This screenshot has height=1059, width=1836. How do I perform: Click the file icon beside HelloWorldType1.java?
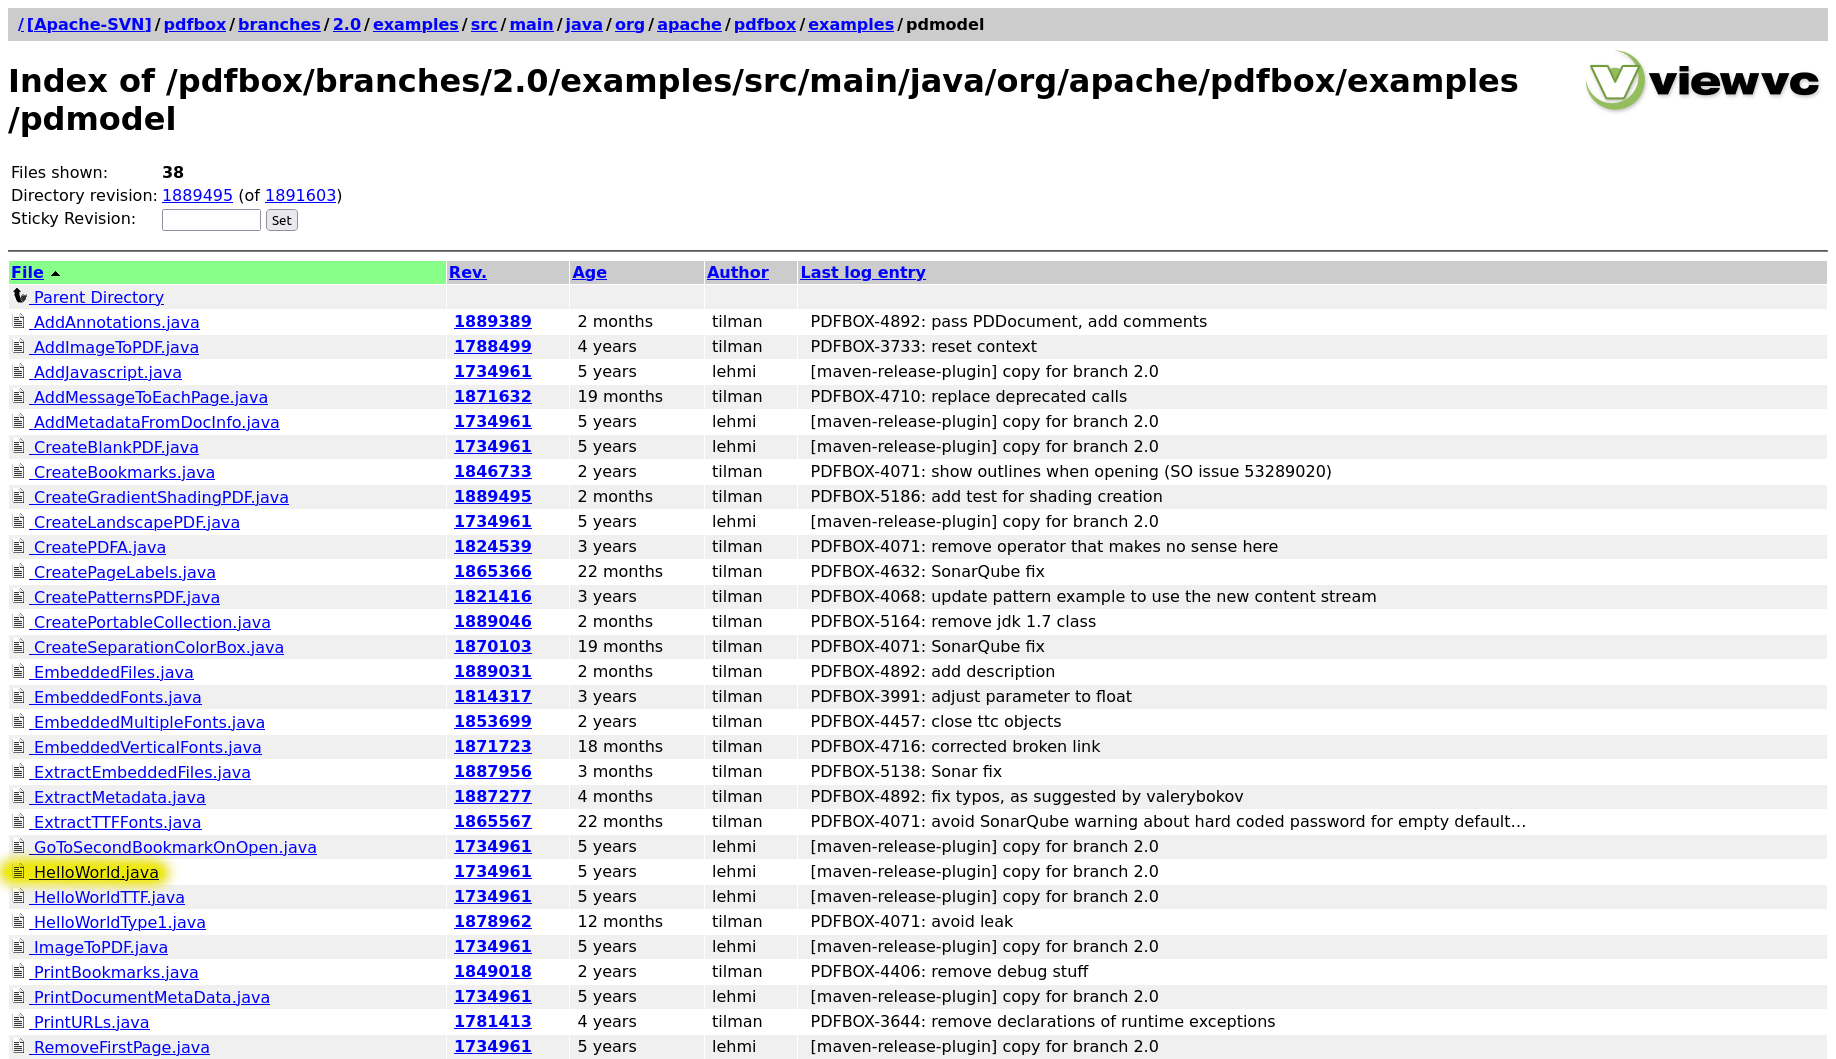point(19,921)
